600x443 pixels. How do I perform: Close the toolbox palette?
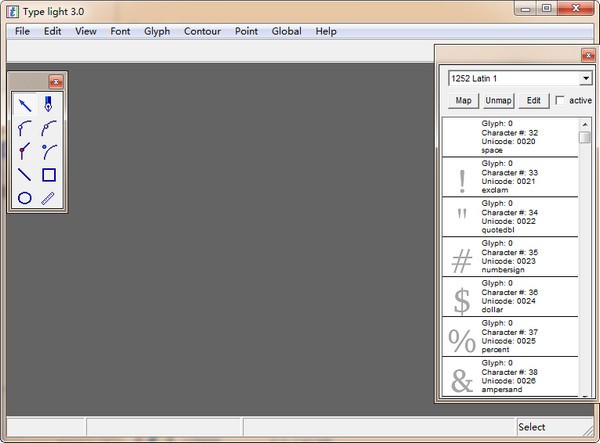coord(56,81)
